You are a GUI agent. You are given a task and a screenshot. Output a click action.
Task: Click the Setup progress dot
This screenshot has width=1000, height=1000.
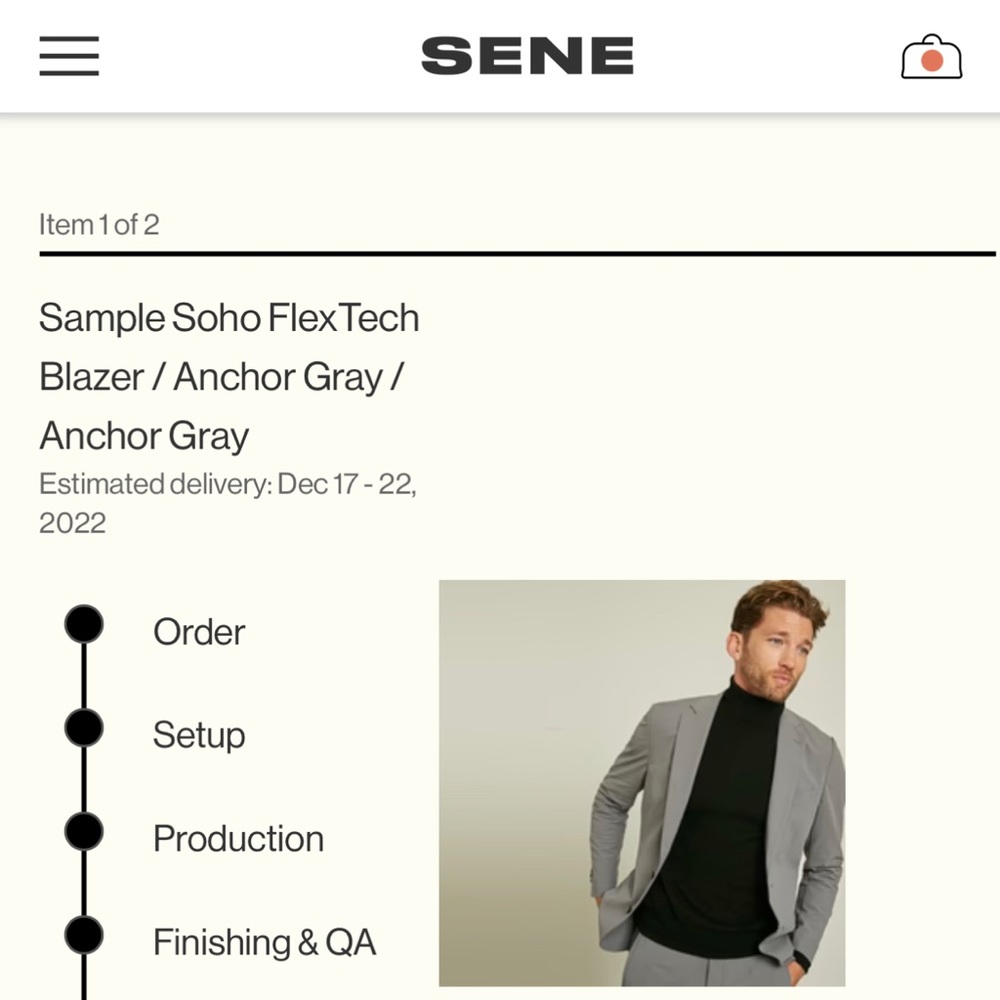click(x=84, y=729)
